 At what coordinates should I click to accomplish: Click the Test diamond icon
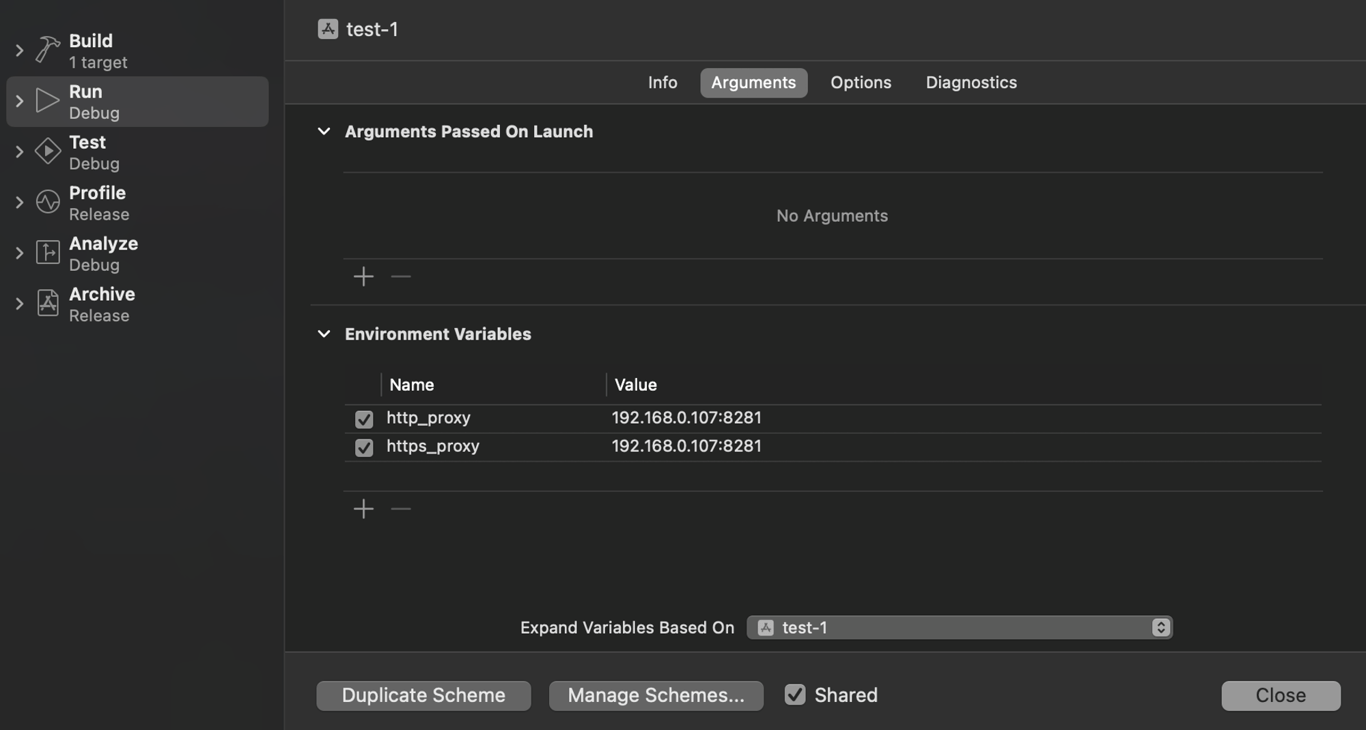click(x=47, y=152)
